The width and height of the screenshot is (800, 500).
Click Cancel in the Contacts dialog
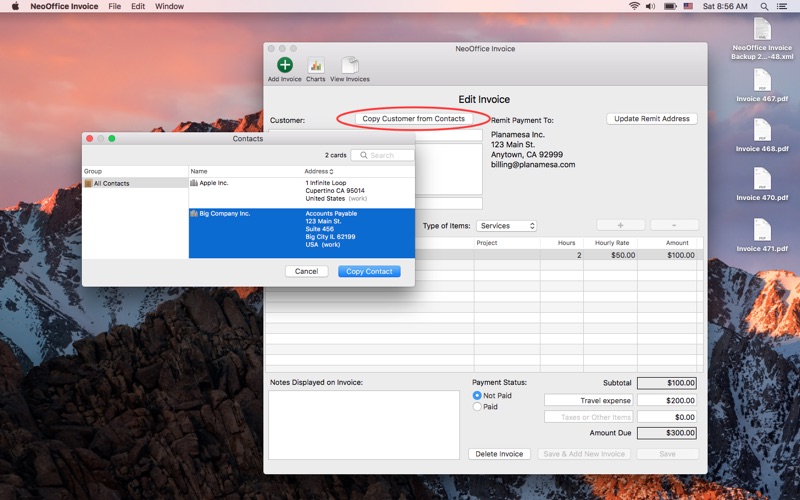click(306, 271)
